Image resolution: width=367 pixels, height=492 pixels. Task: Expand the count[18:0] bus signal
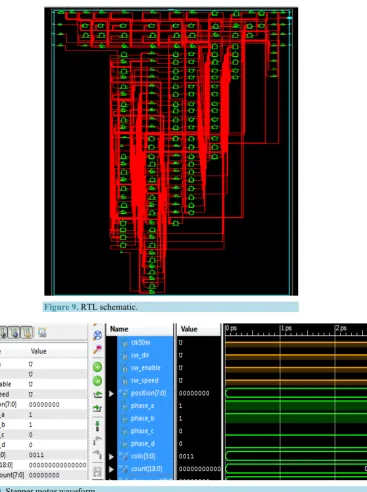[111, 469]
